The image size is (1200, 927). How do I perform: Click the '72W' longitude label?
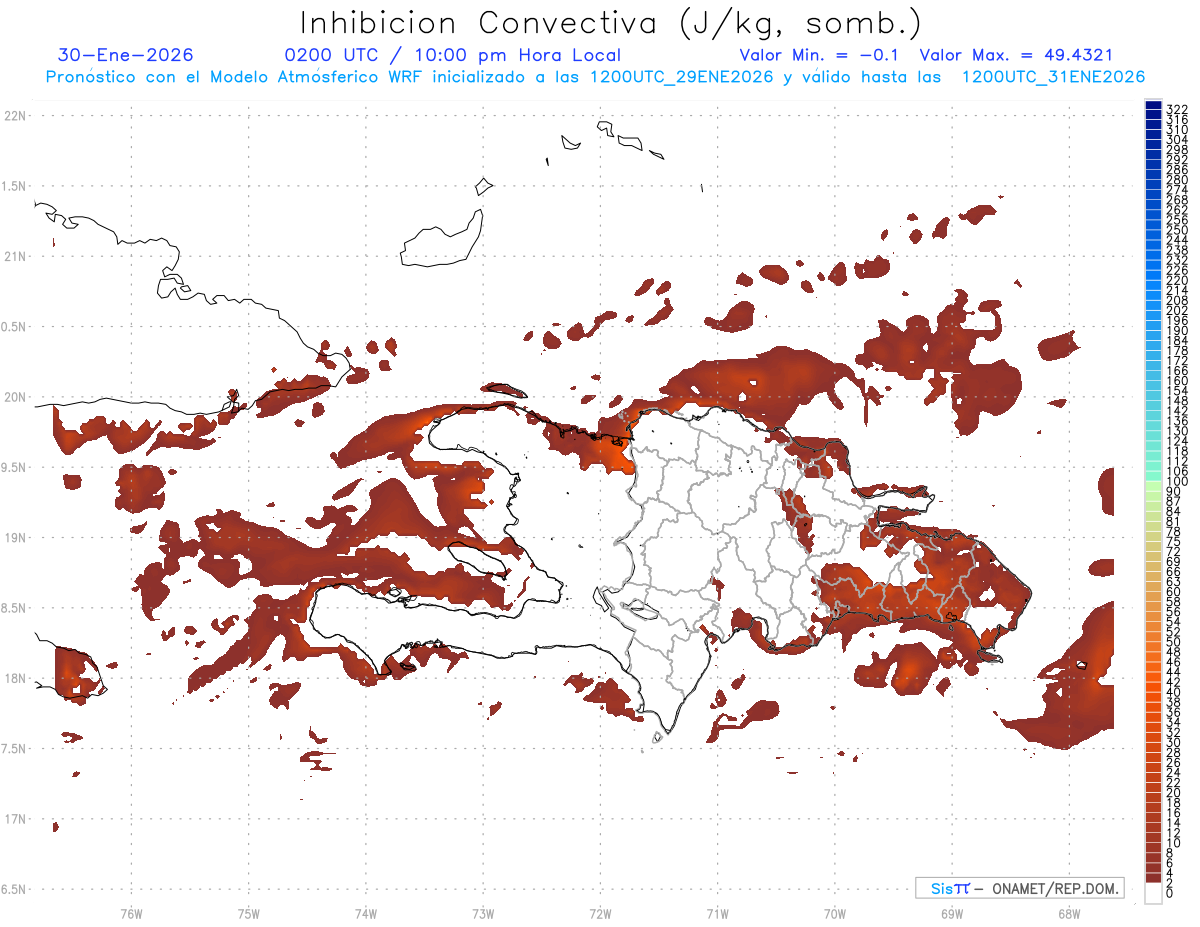tap(601, 913)
